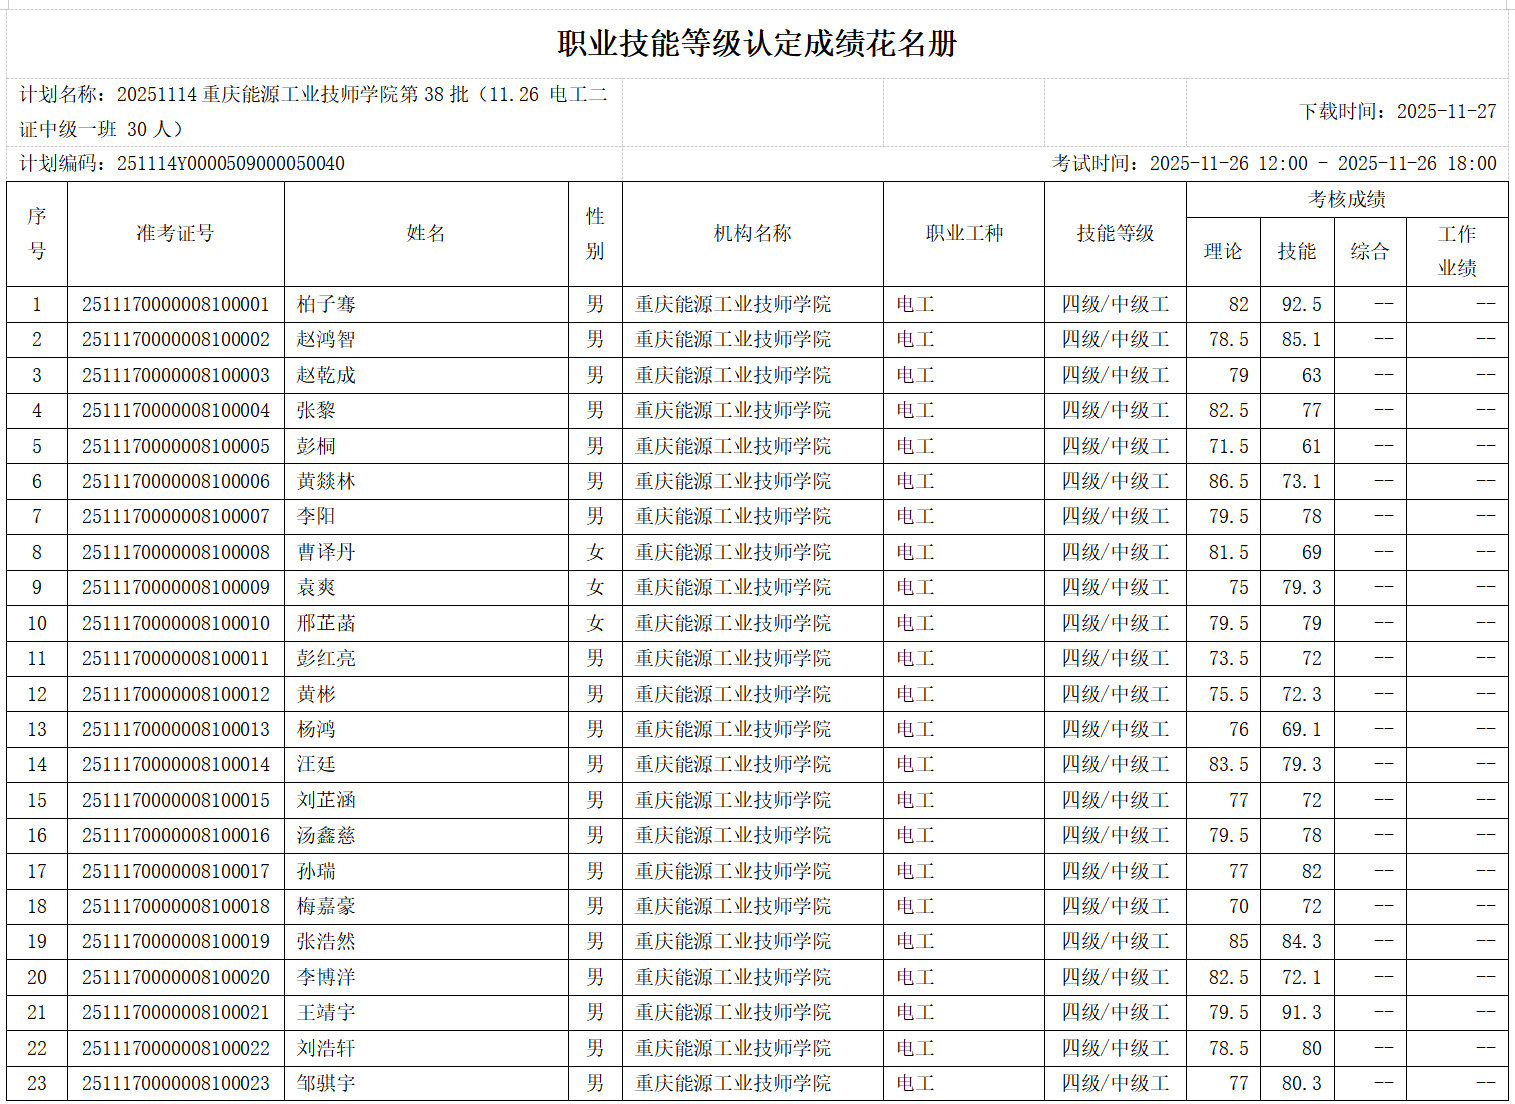The image size is (1515, 1104).
Task: Select the name cell 柏子骞
Action: pos(326,305)
